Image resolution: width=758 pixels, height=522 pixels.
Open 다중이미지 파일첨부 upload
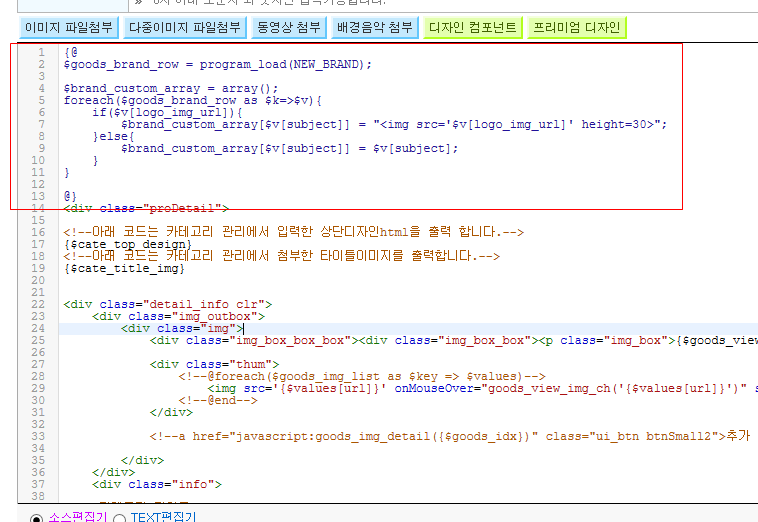[x=185, y=28]
